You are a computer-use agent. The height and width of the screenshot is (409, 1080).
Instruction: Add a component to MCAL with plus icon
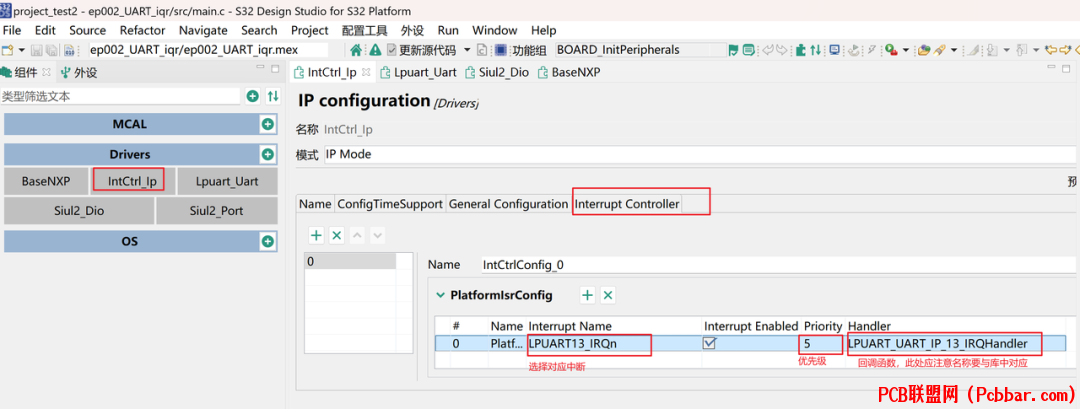tap(267, 125)
